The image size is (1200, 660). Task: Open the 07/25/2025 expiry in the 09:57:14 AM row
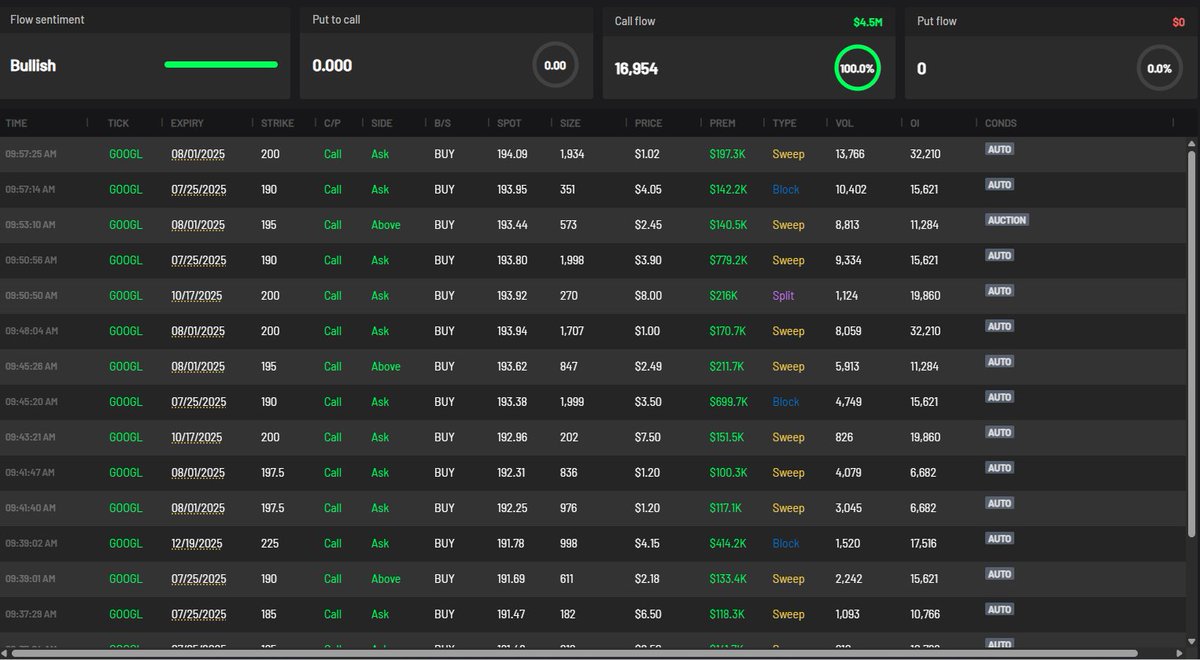coord(198,190)
